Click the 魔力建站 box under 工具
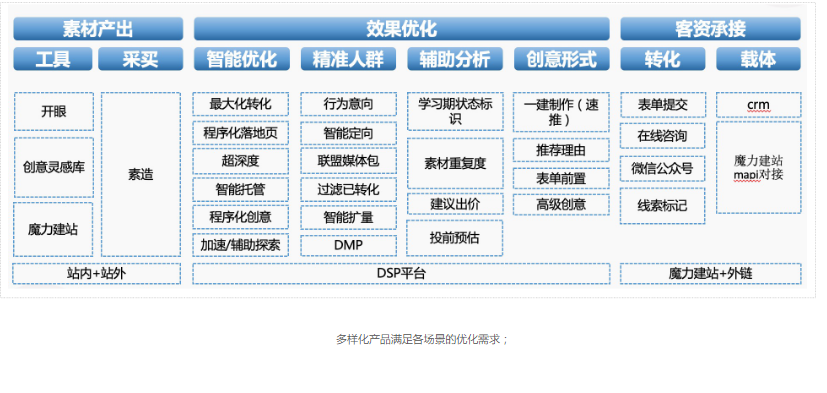Image resolution: width=827 pixels, height=393 pixels. point(53,230)
